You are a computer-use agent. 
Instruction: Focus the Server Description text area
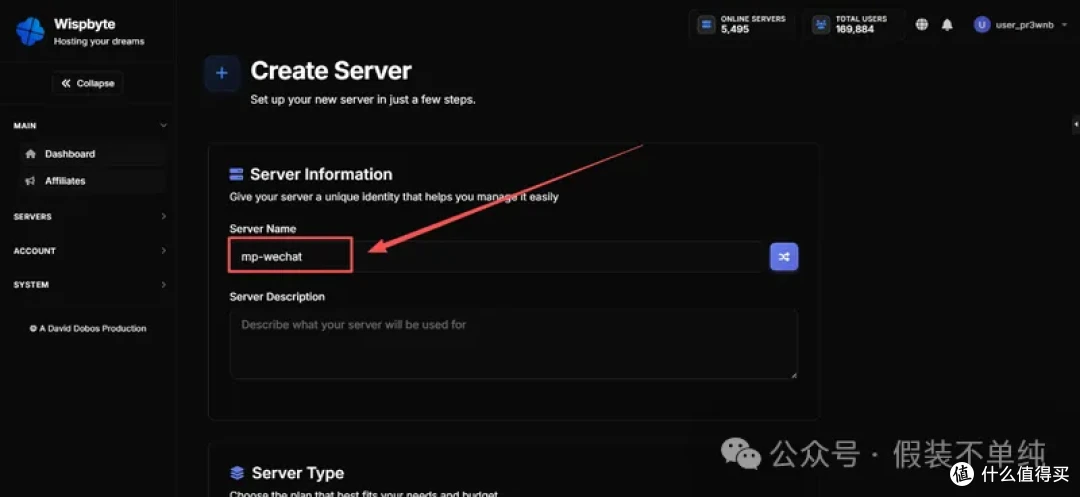[x=514, y=344]
